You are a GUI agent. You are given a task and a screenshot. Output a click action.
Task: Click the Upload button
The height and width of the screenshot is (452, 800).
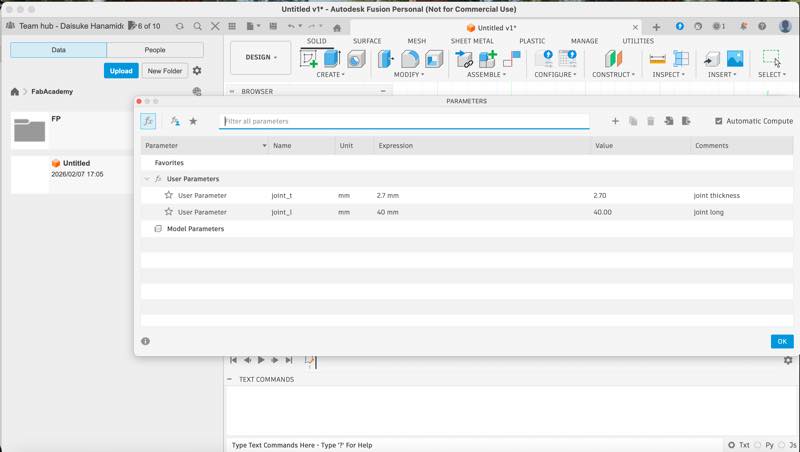click(x=121, y=71)
